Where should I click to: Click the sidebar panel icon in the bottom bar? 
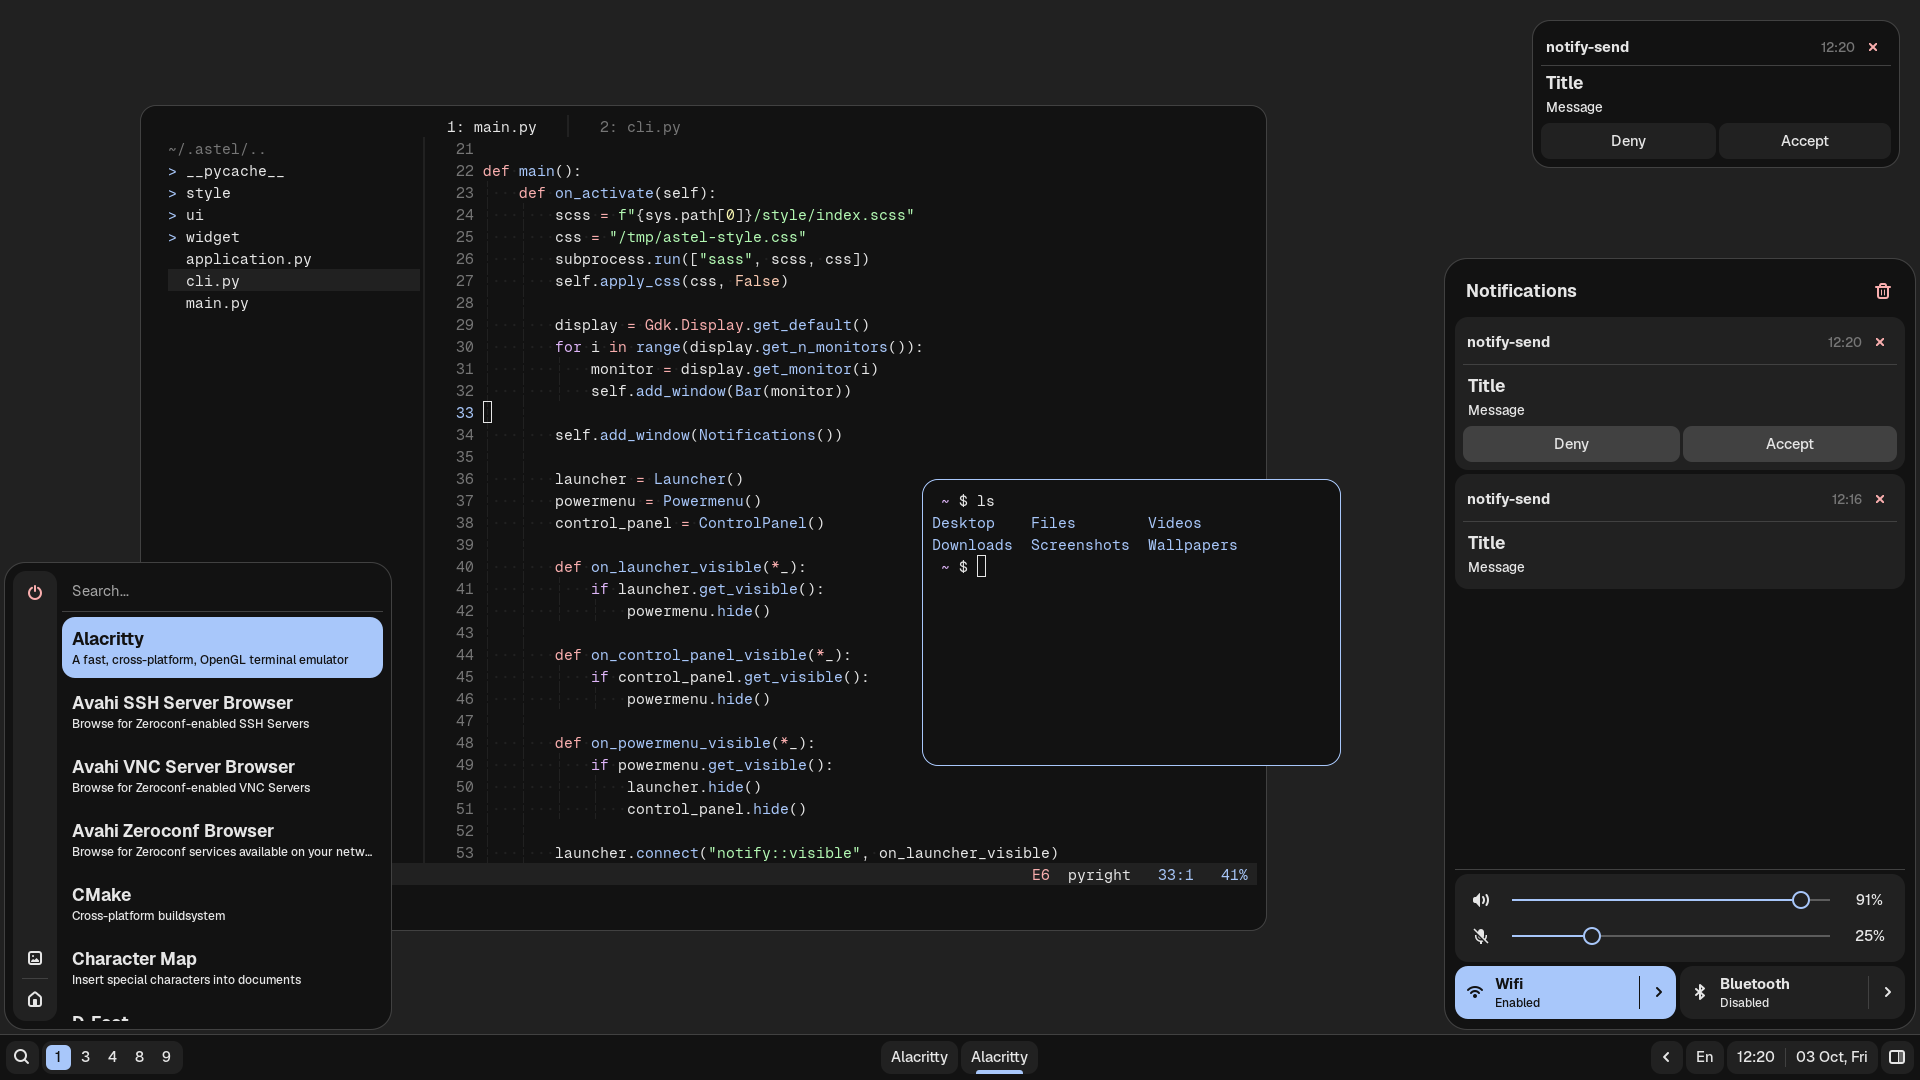coord(1896,1057)
